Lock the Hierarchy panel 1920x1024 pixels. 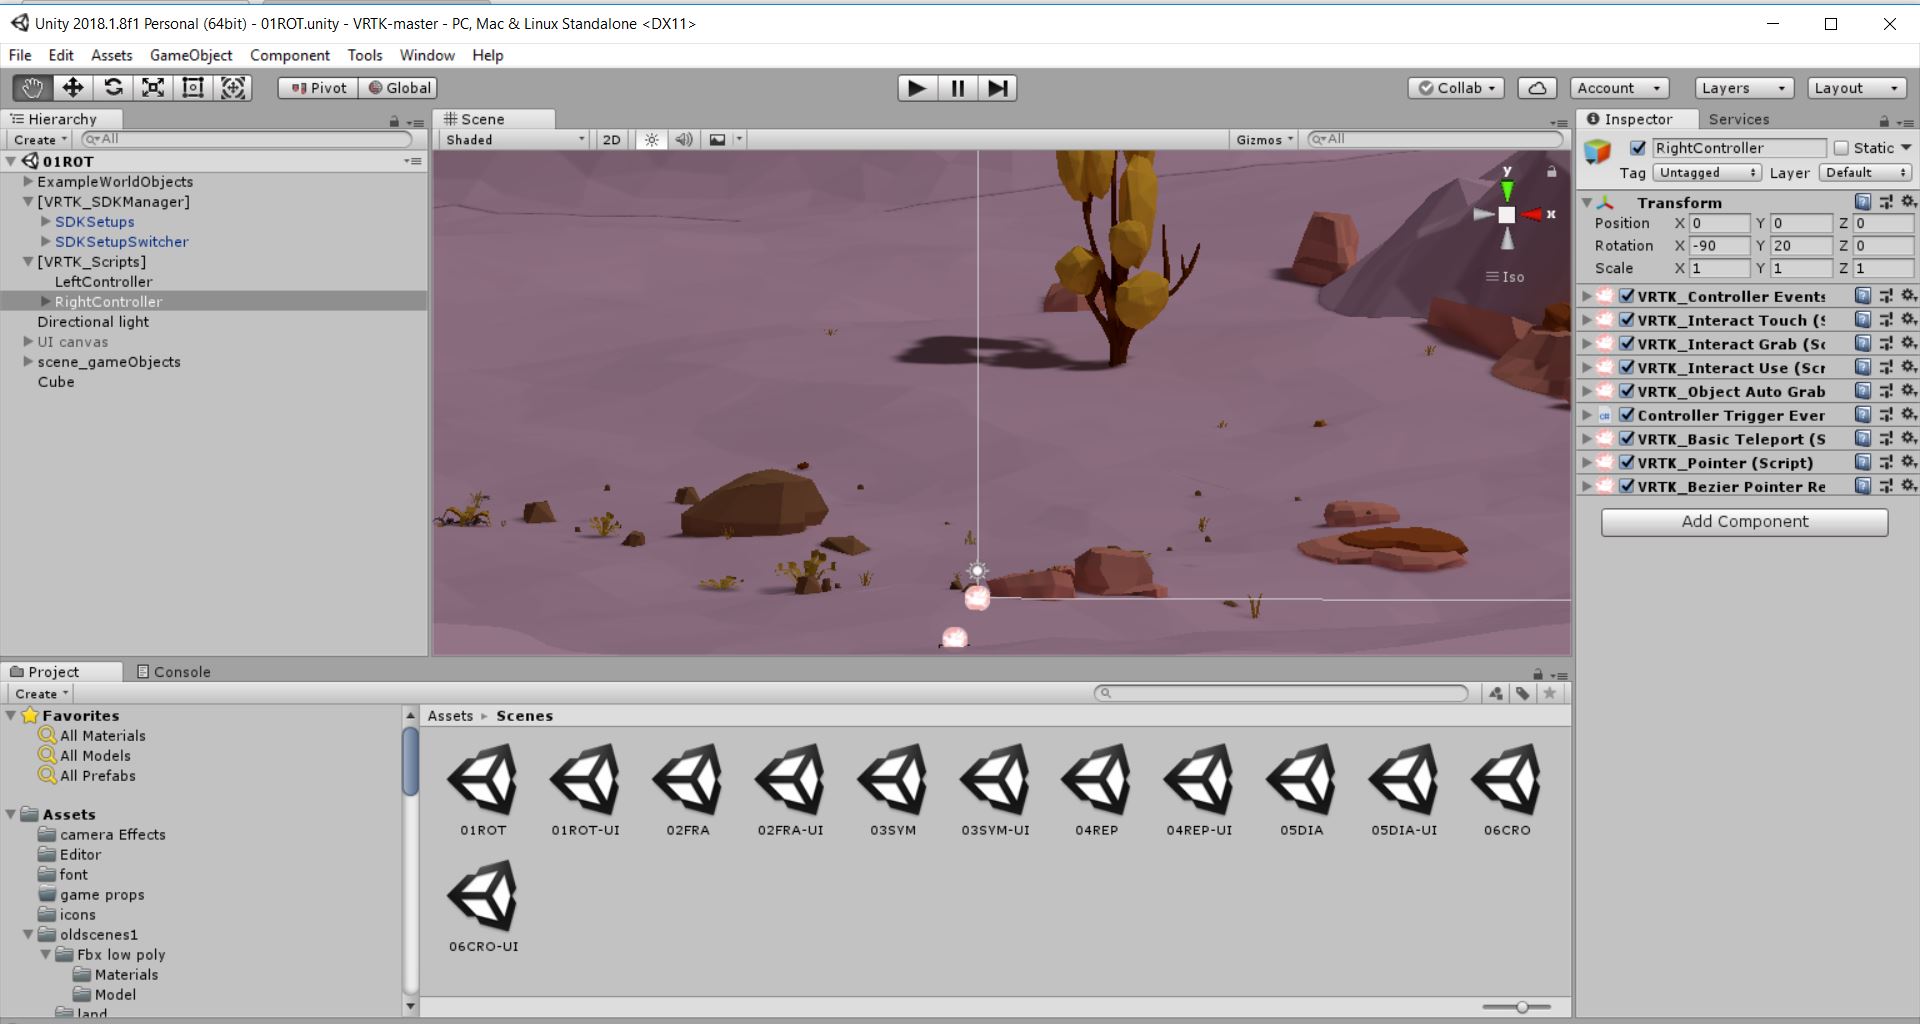coord(394,121)
